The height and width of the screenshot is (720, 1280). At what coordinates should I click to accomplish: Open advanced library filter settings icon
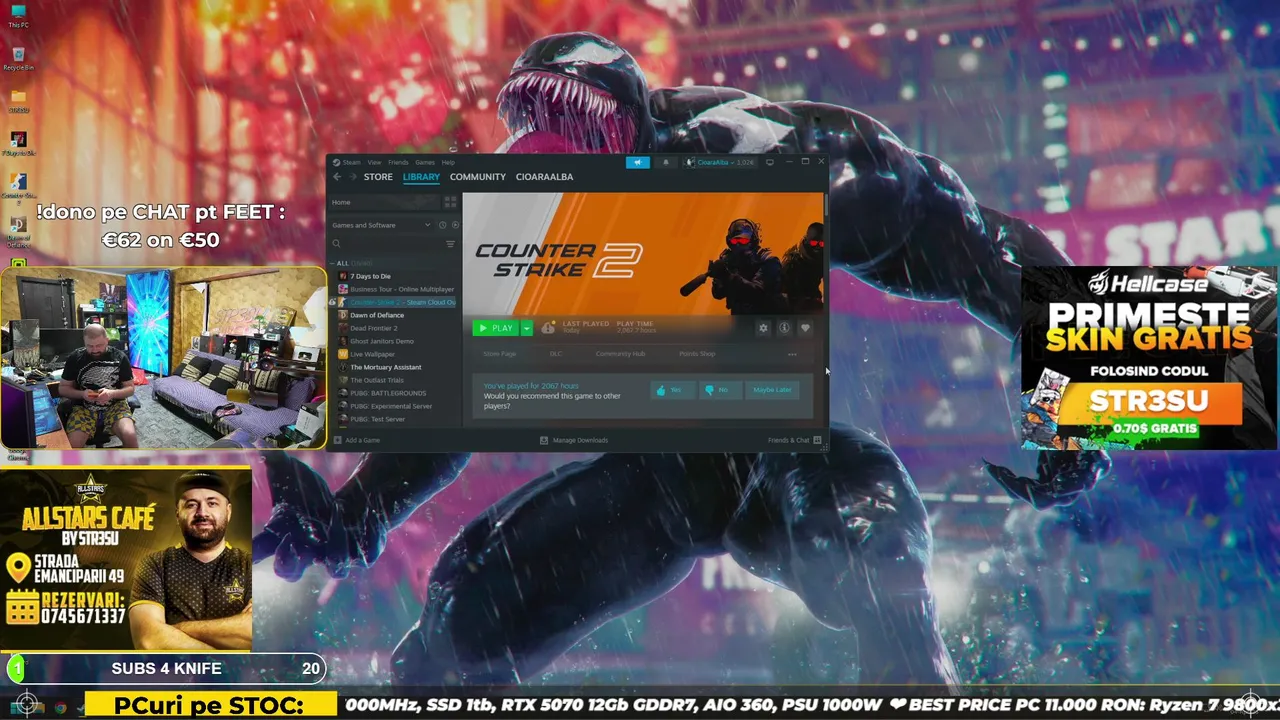point(450,244)
